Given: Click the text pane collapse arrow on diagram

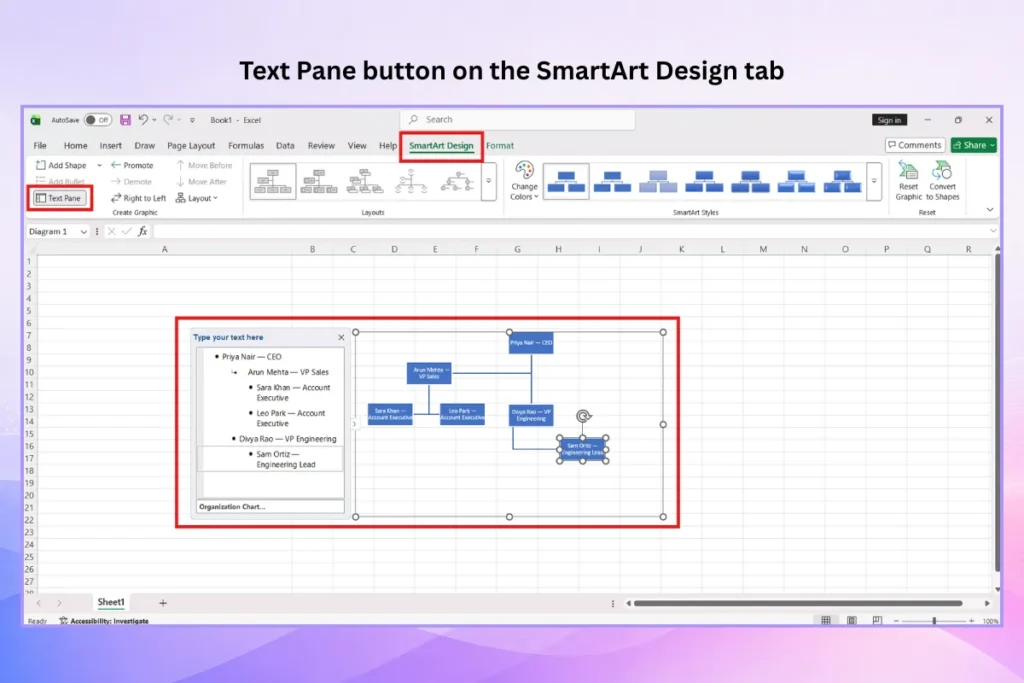Looking at the screenshot, I should (x=354, y=424).
